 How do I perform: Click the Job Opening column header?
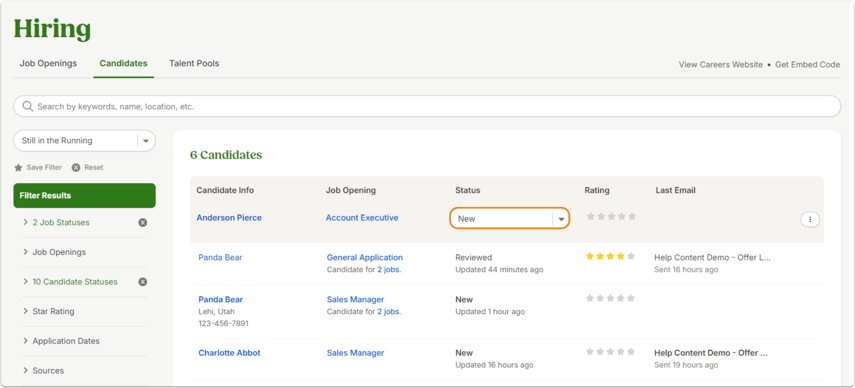click(351, 190)
